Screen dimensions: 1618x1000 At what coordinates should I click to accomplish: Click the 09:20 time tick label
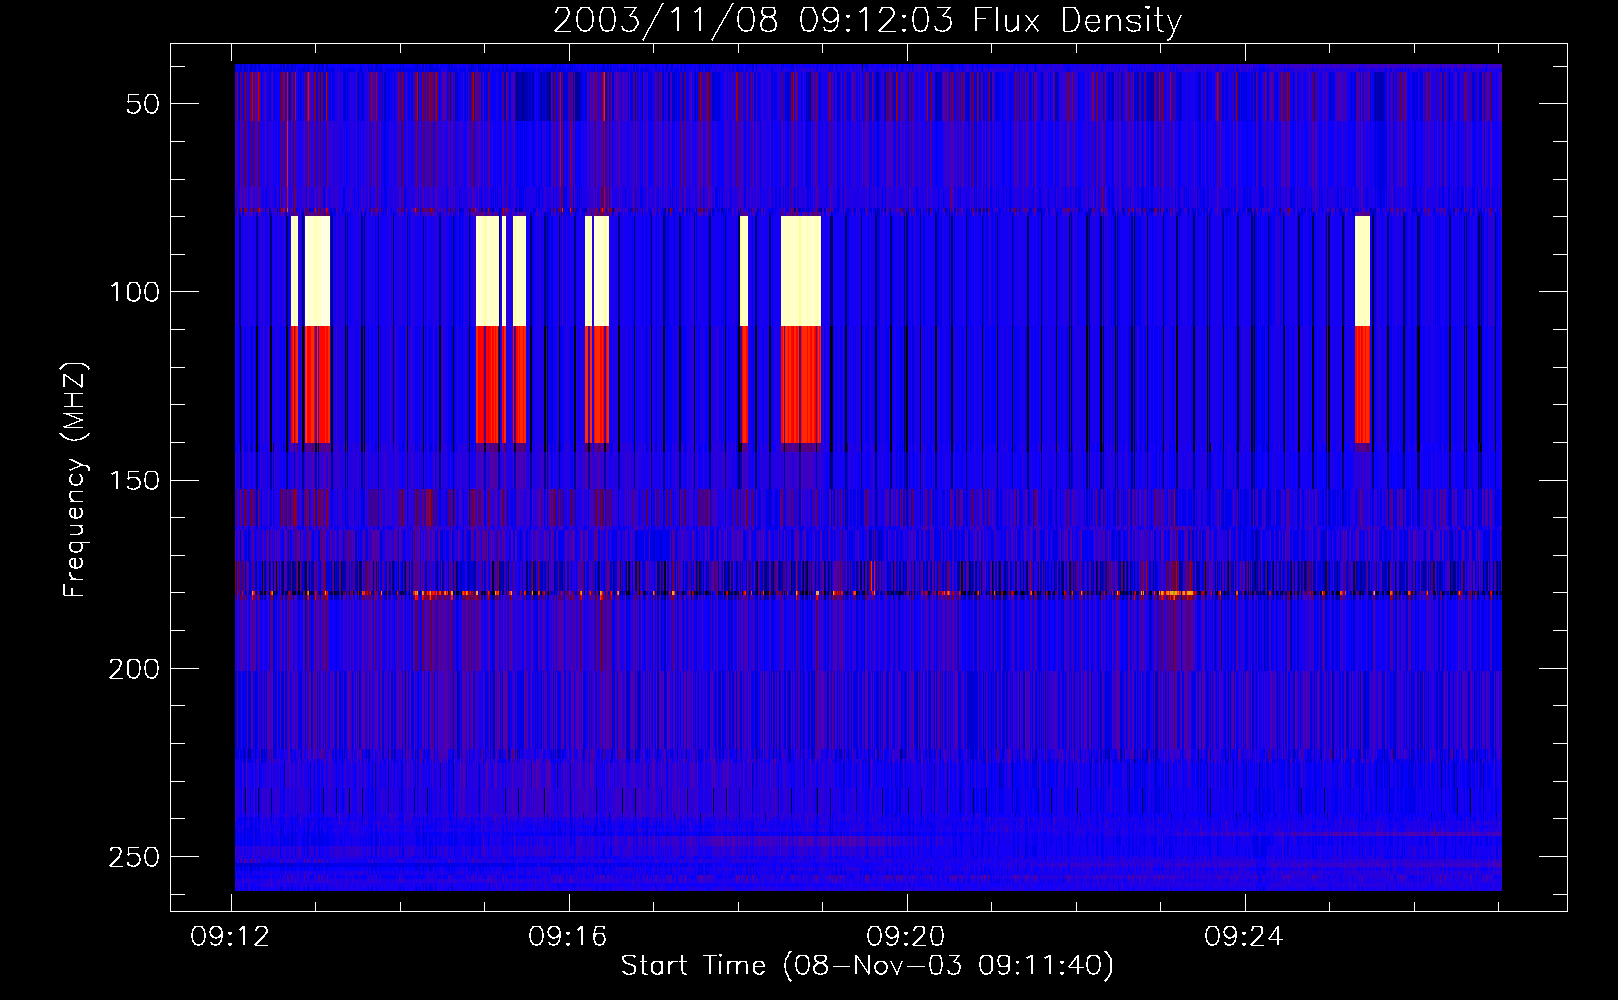(906, 937)
